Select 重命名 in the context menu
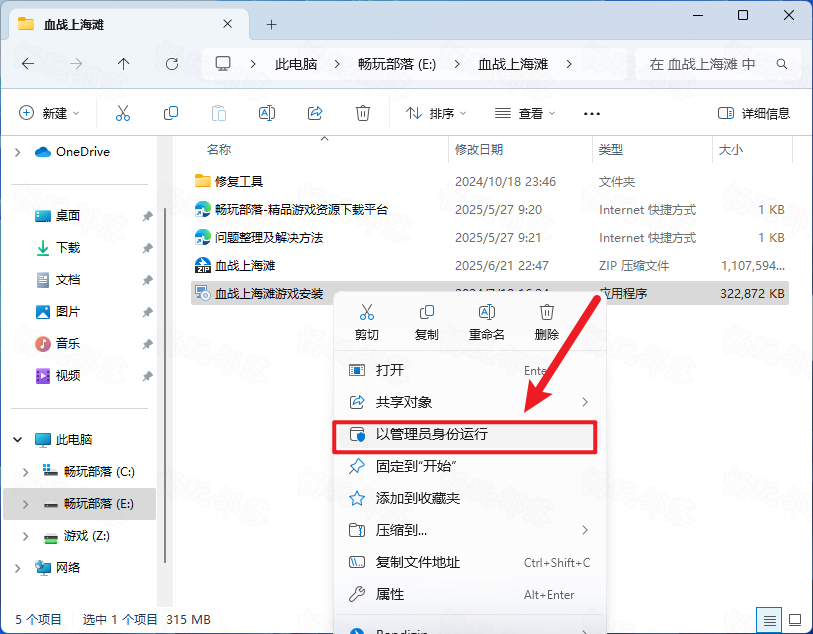 (486, 321)
